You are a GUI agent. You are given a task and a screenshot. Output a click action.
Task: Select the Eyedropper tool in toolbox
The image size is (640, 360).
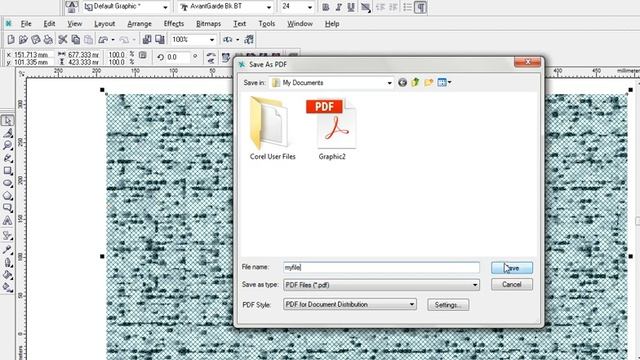(7, 249)
